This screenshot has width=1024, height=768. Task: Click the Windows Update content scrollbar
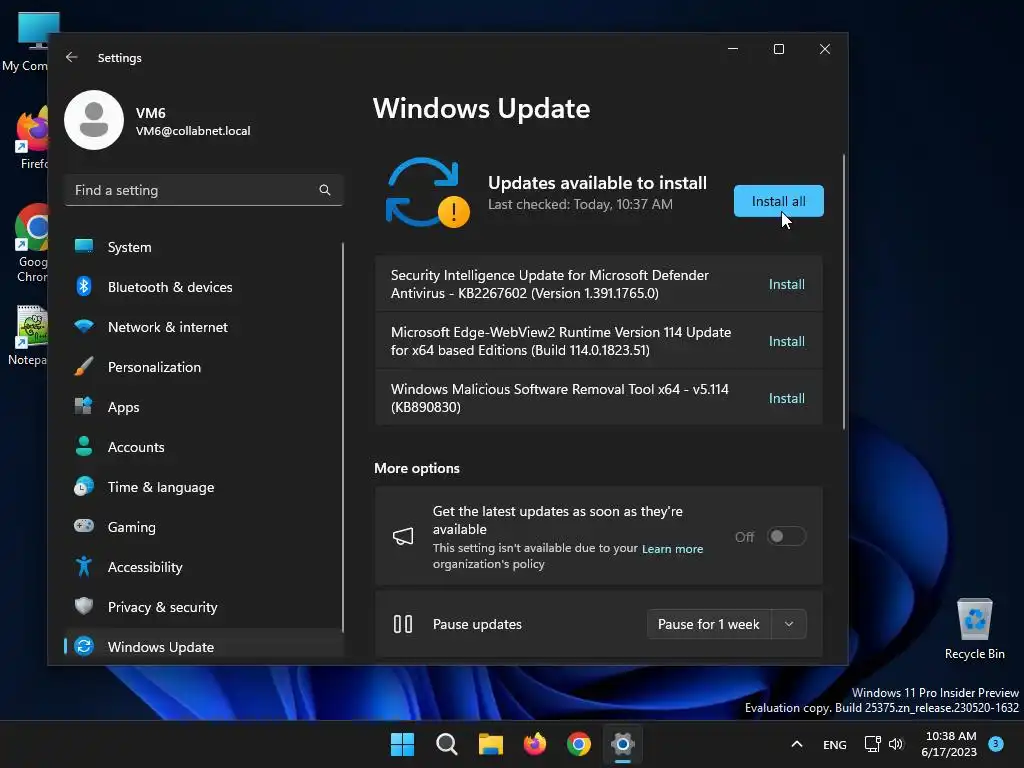click(843, 291)
